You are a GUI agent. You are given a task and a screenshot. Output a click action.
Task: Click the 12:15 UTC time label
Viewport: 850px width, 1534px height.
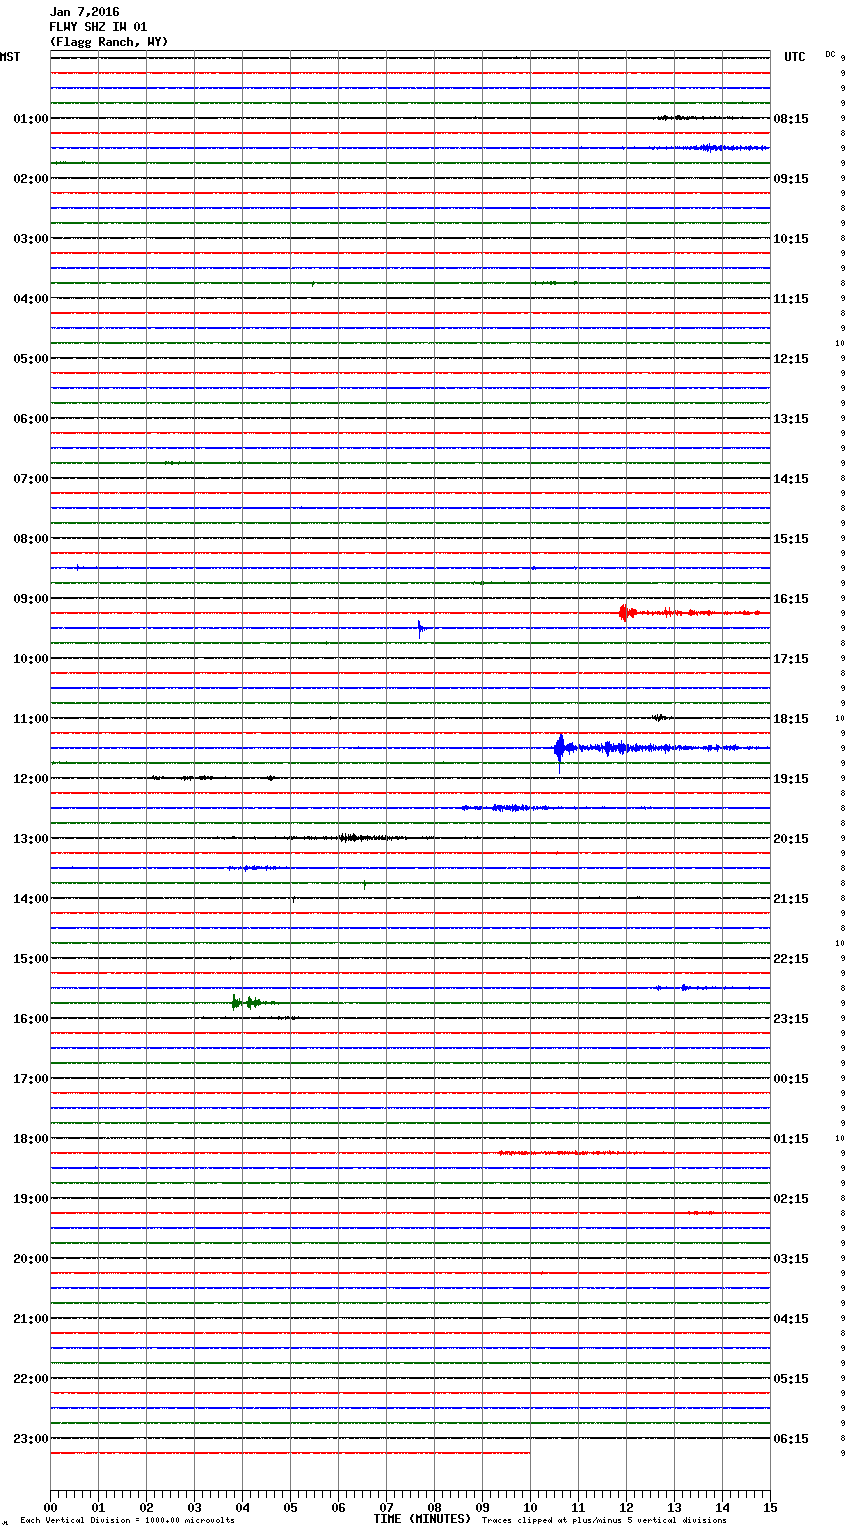click(791, 358)
